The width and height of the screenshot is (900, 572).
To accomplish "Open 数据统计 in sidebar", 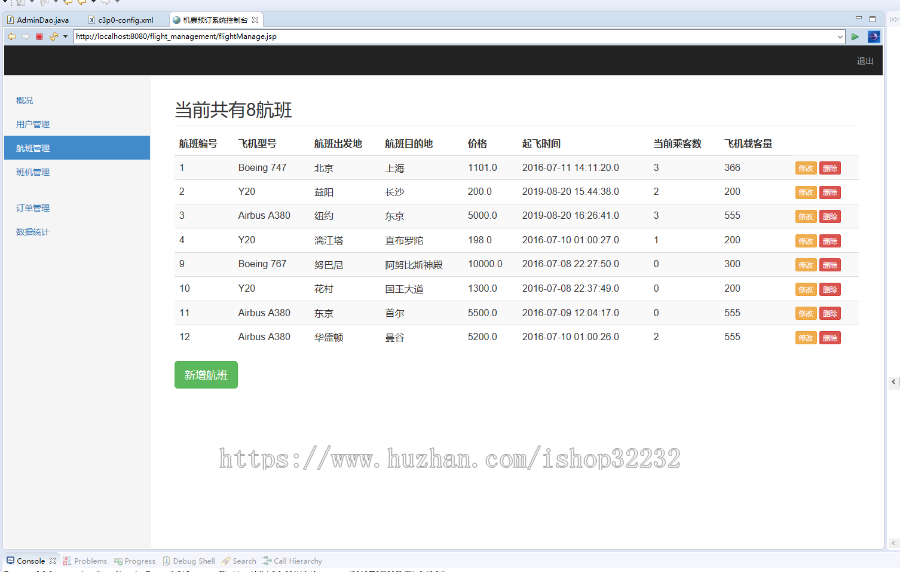I will pos(33,232).
